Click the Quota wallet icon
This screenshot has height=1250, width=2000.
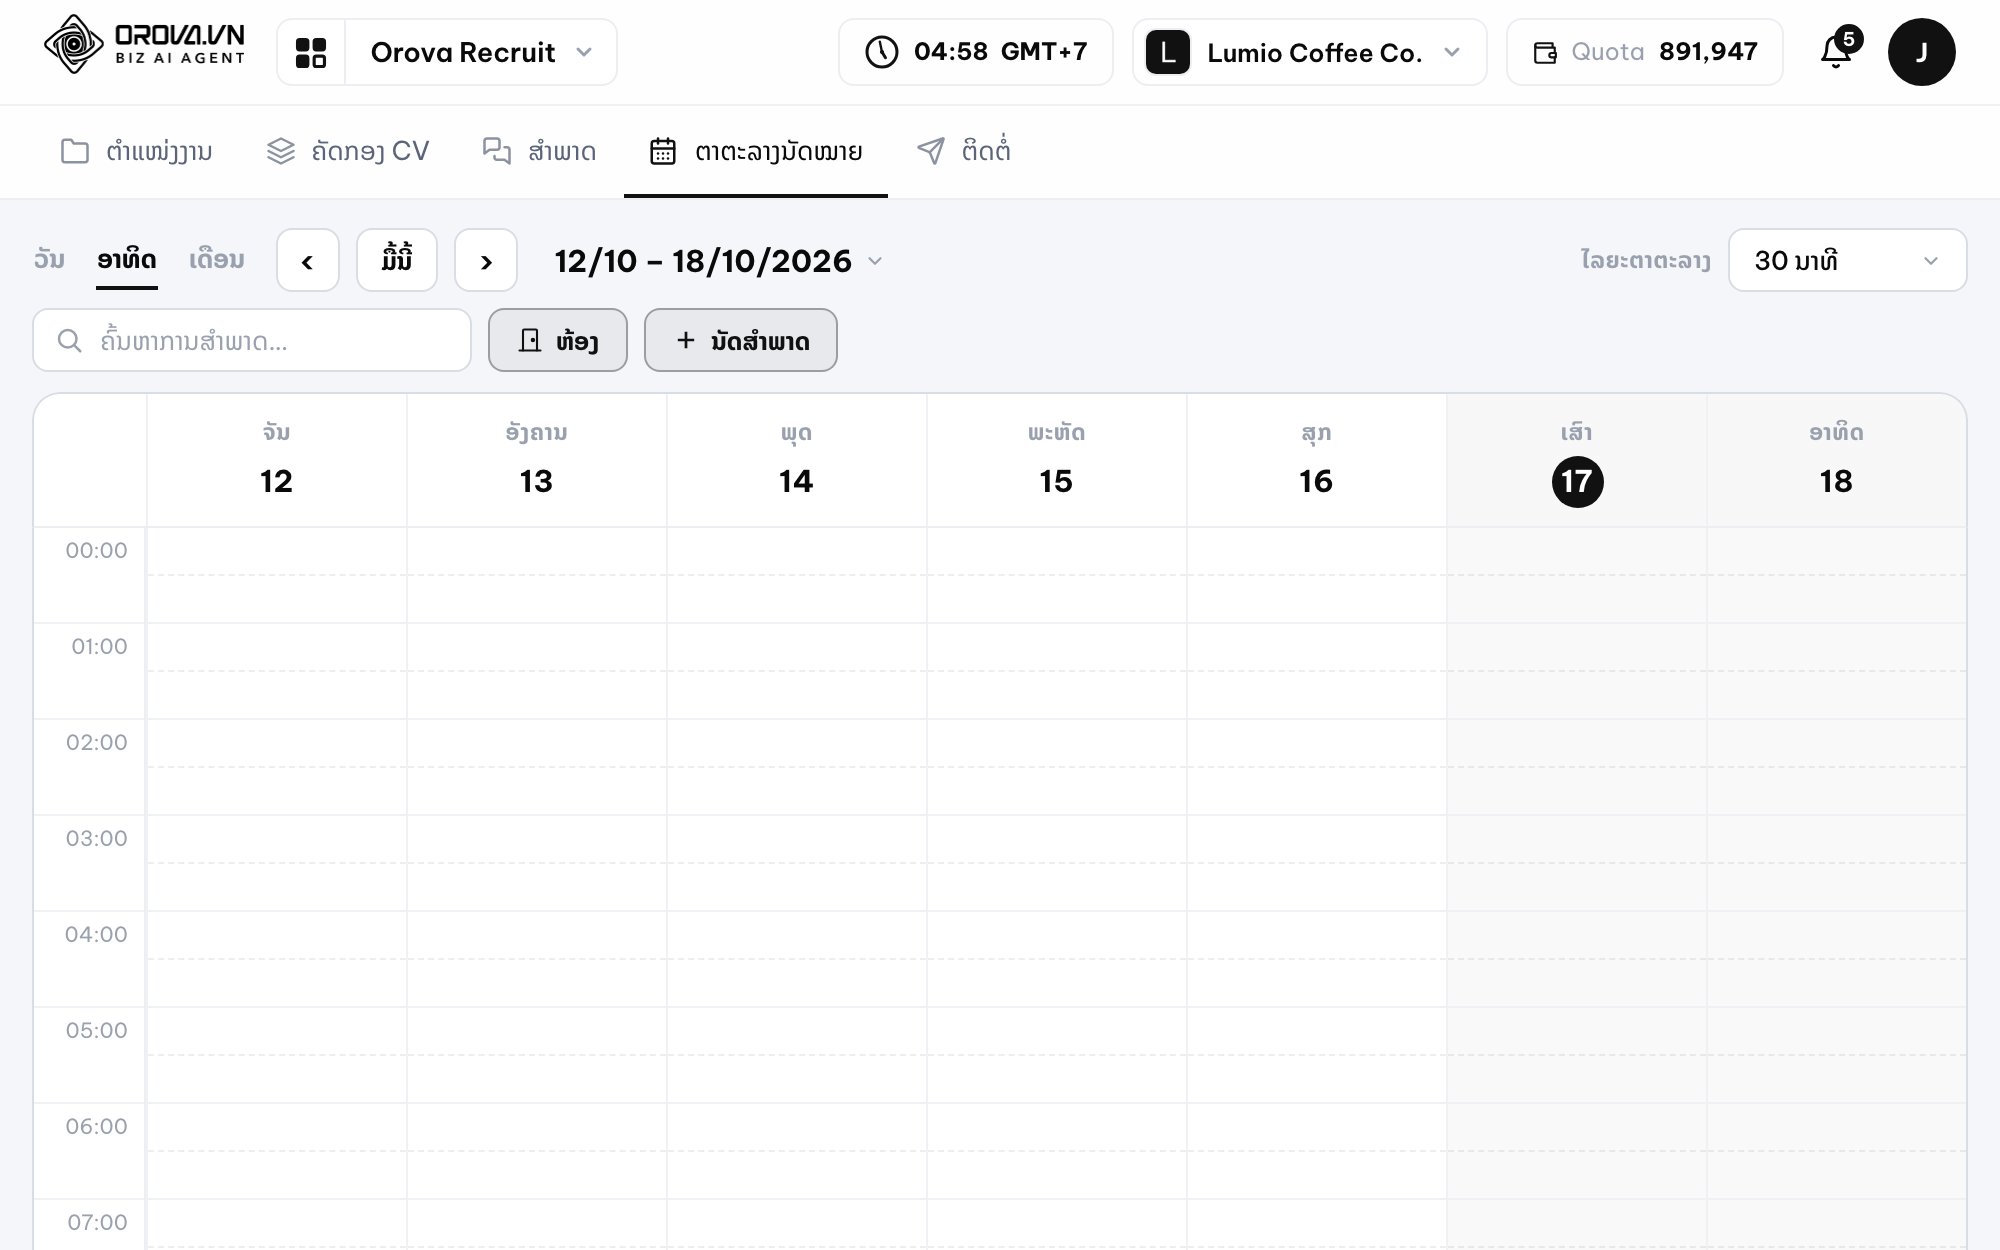click(x=1545, y=53)
